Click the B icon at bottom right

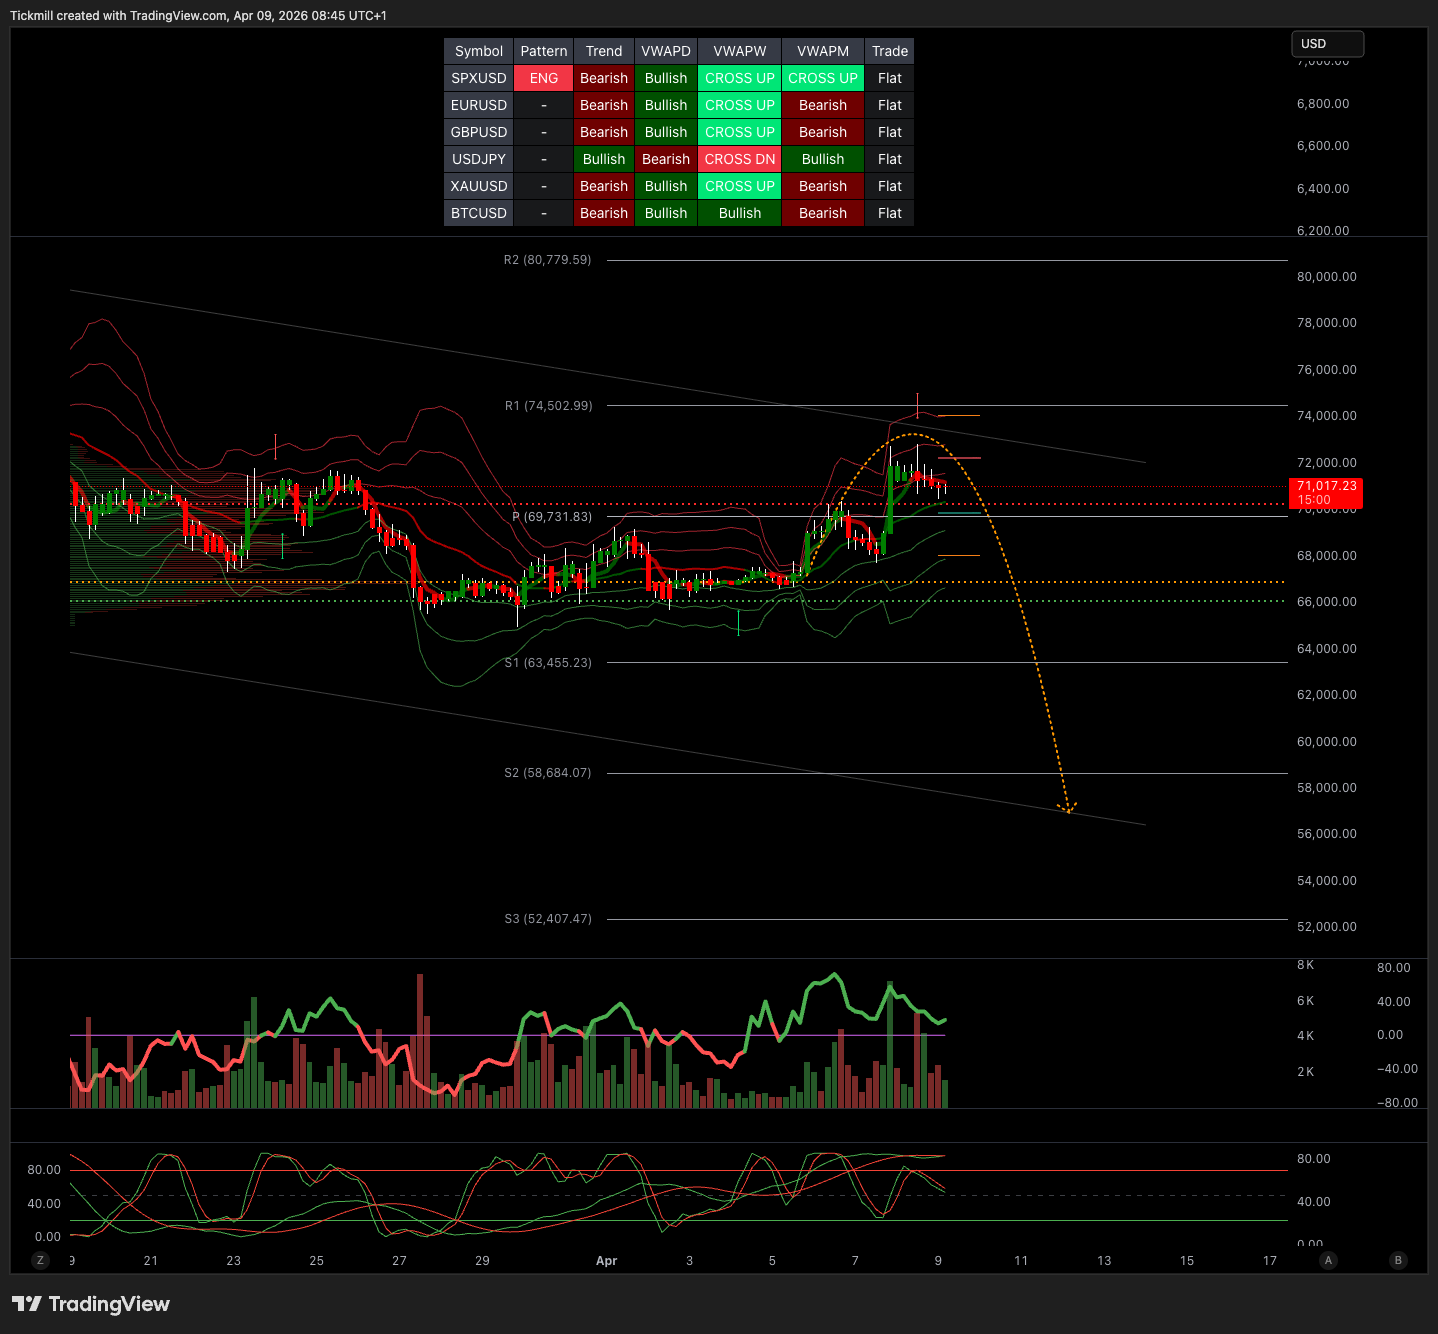pyautogui.click(x=1398, y=1260)
